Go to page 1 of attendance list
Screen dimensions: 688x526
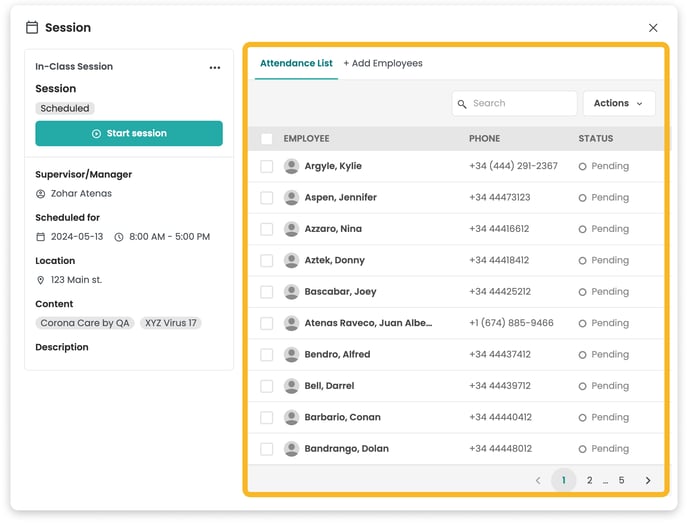(563, 480)
